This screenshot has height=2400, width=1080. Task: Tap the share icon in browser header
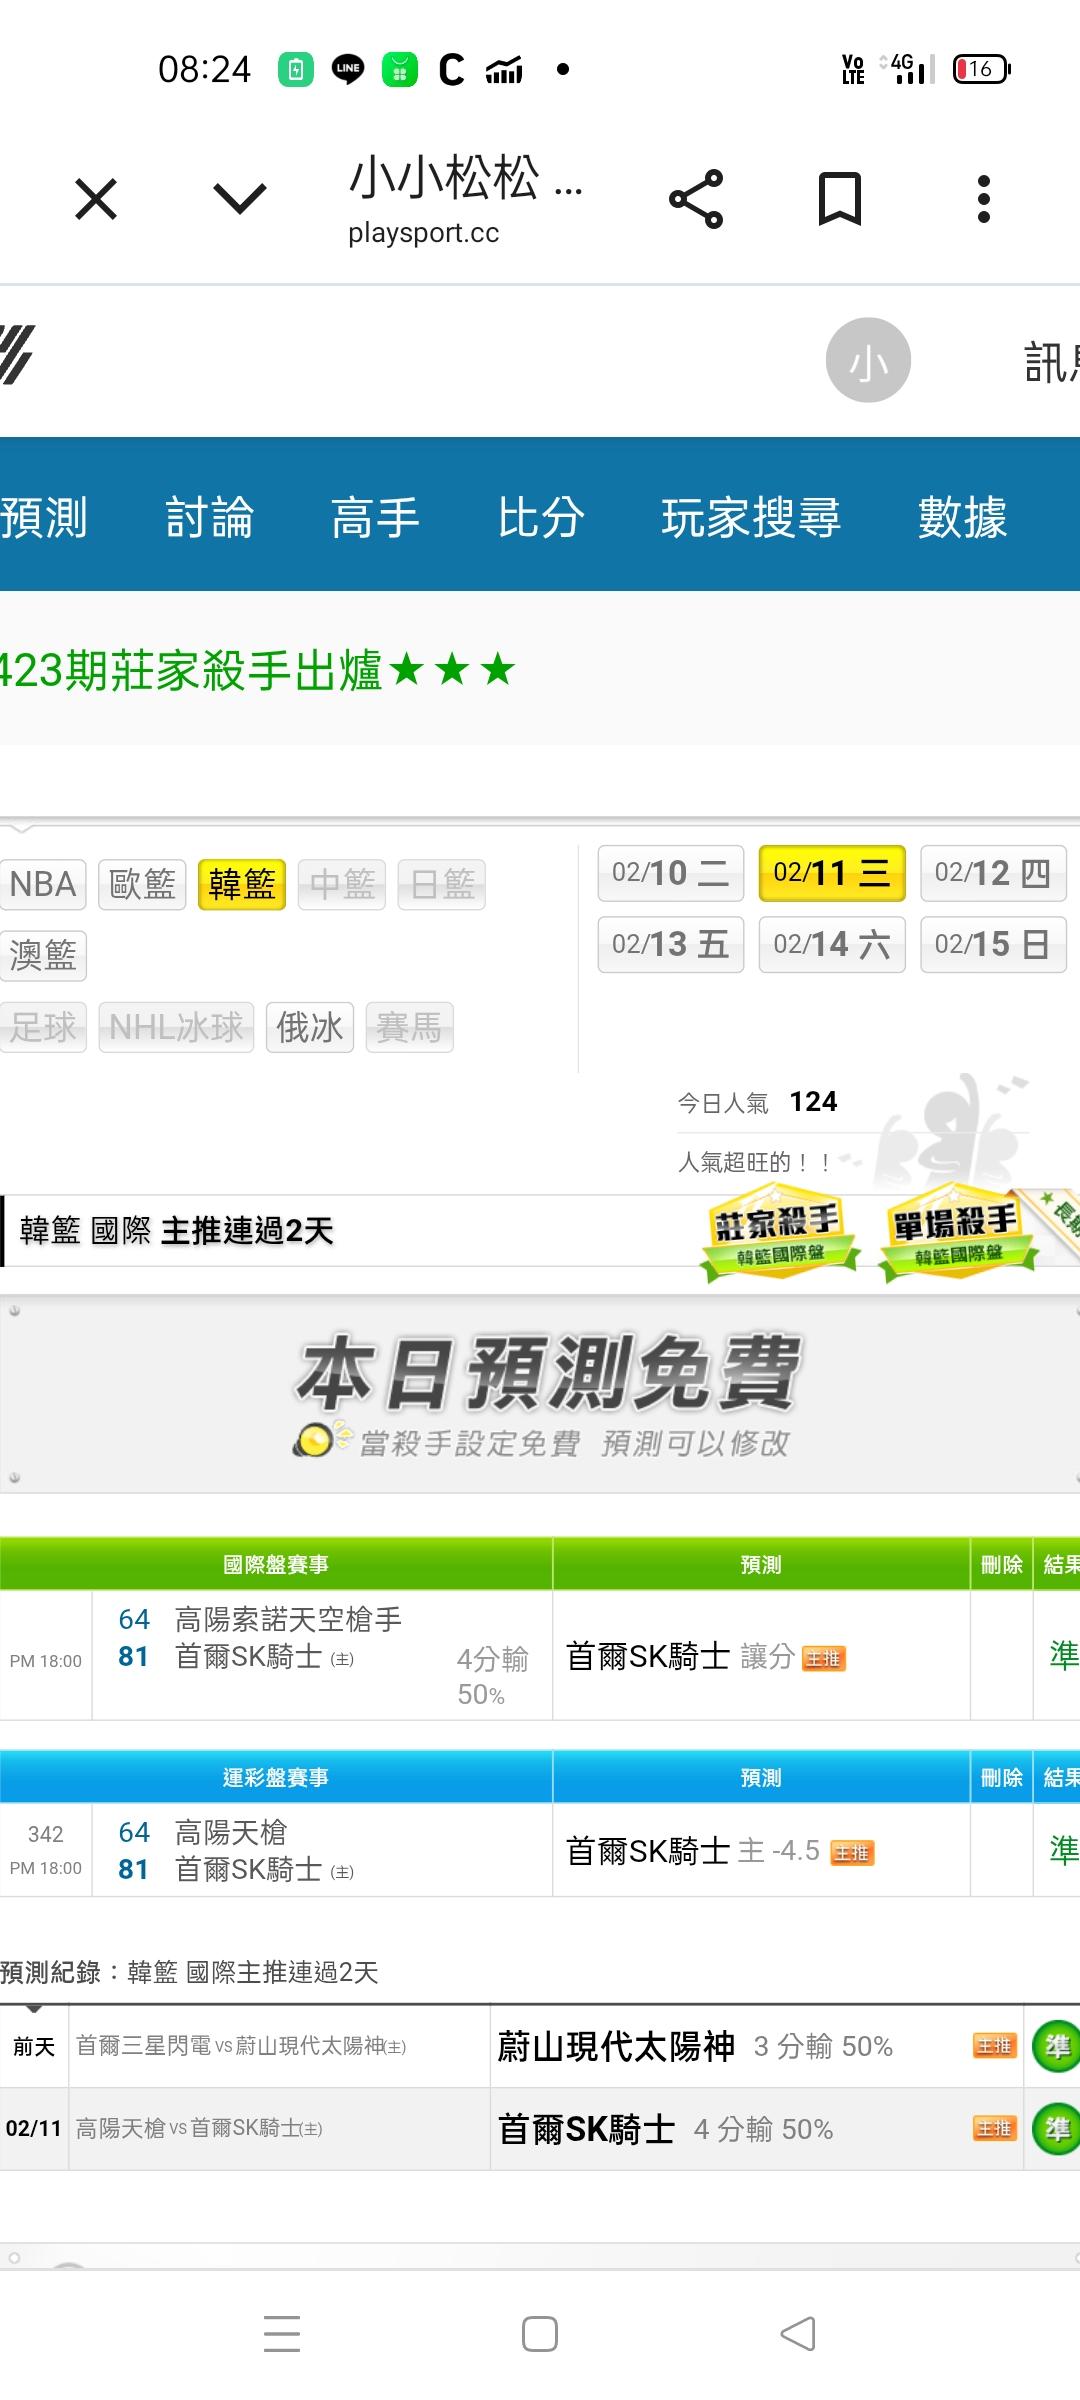[696, 199]
